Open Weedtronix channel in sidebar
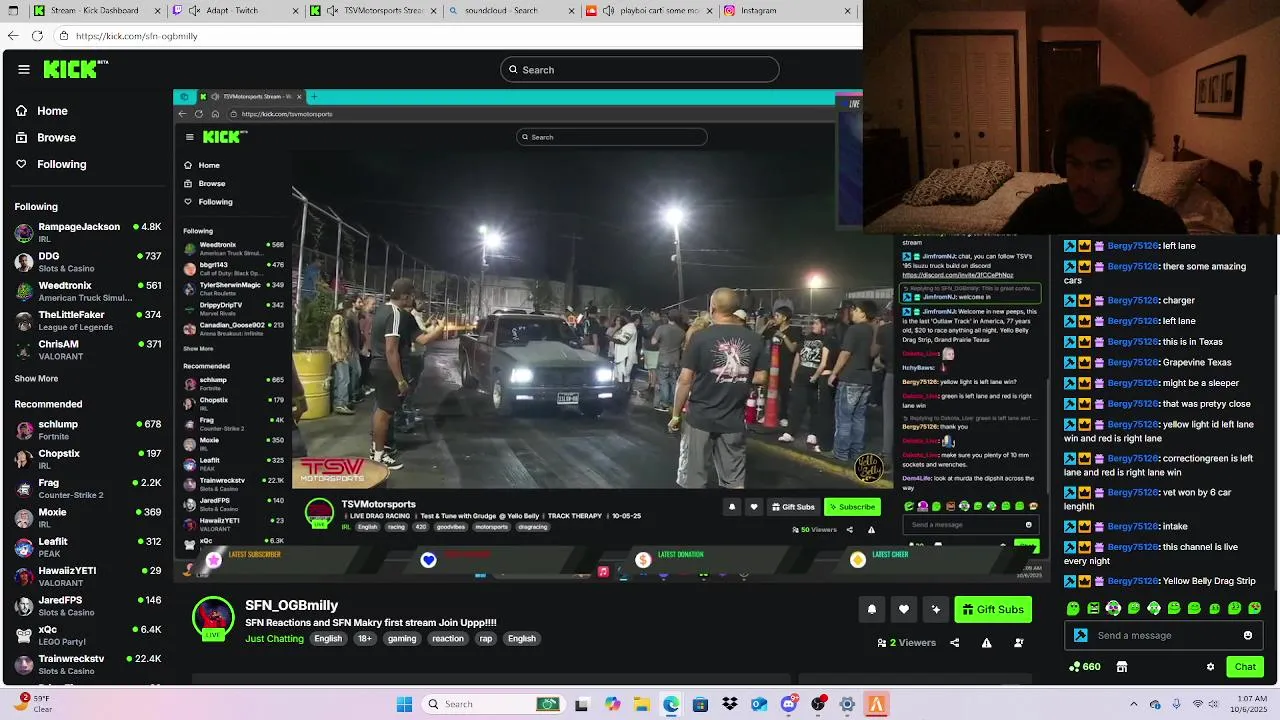The height and width of the screenshot is (720, 1280). pos(88,291)
